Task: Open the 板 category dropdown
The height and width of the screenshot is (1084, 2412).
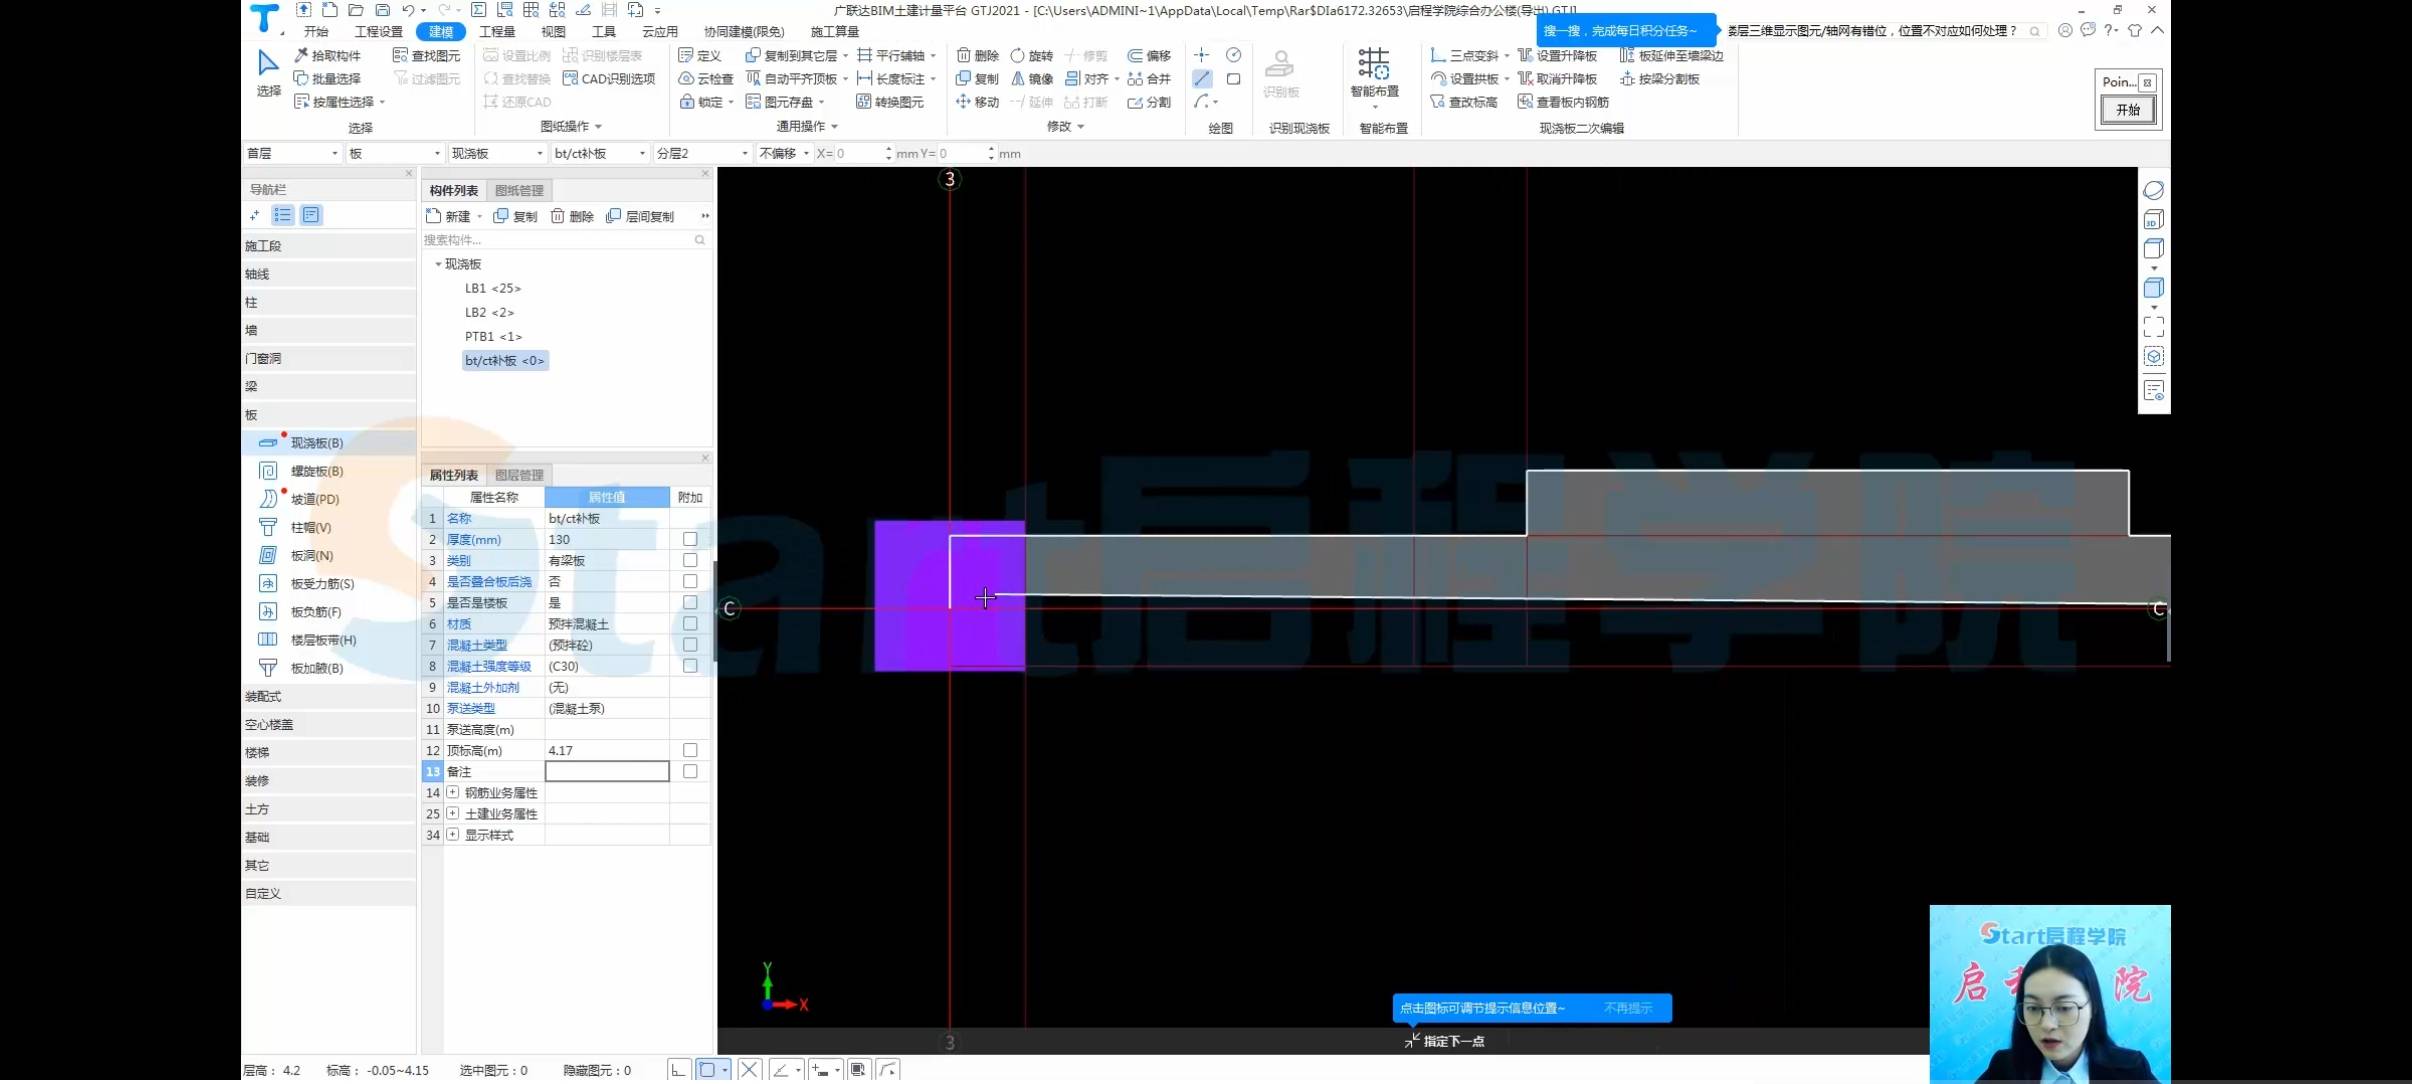Action: 394,153
